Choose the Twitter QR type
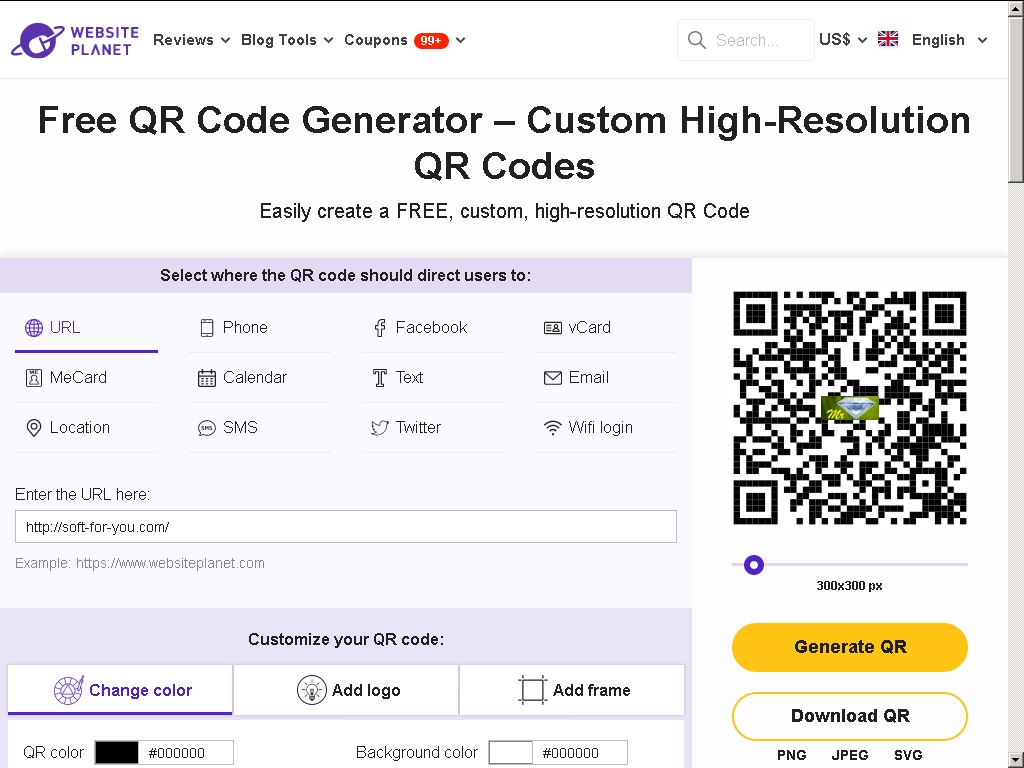This screenshot has height=768, width=1024. coord(432,428)
